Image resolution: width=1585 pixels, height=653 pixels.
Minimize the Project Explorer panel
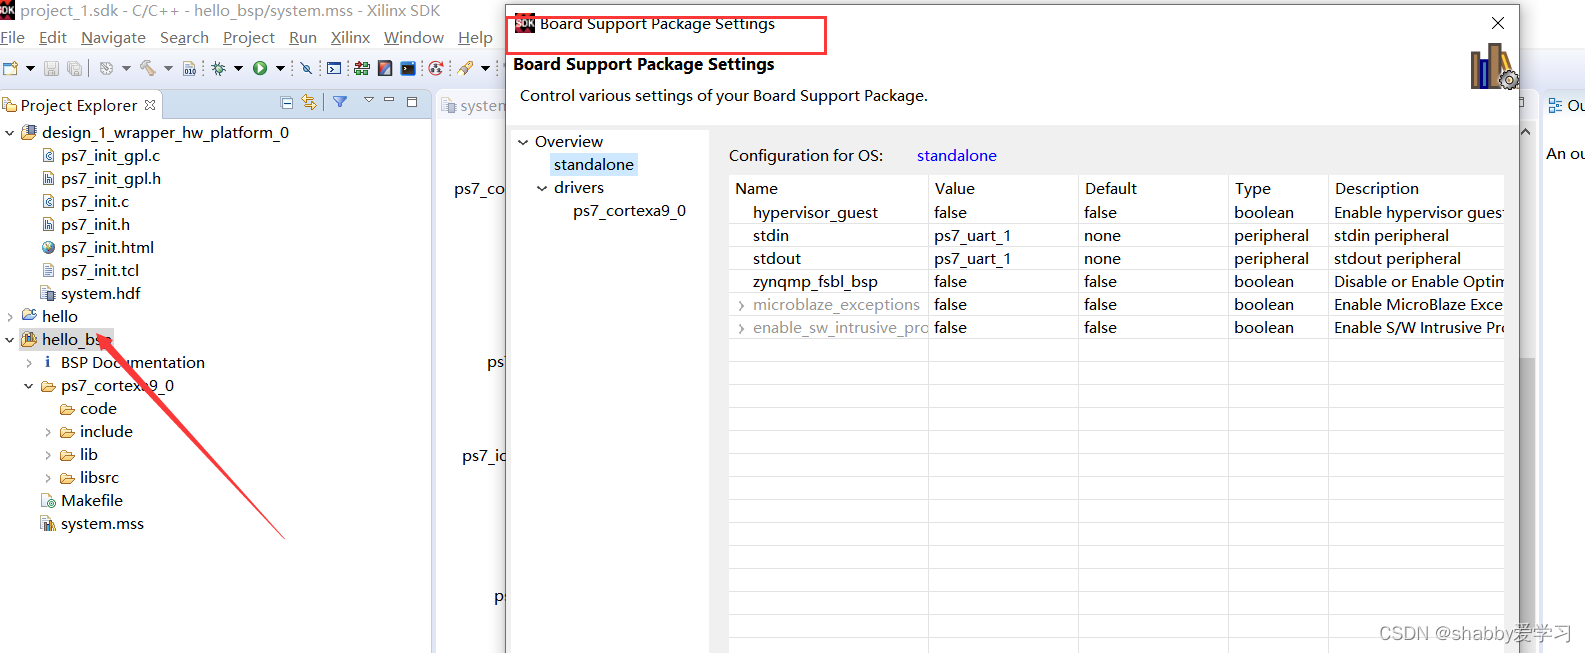coord(389,101)
